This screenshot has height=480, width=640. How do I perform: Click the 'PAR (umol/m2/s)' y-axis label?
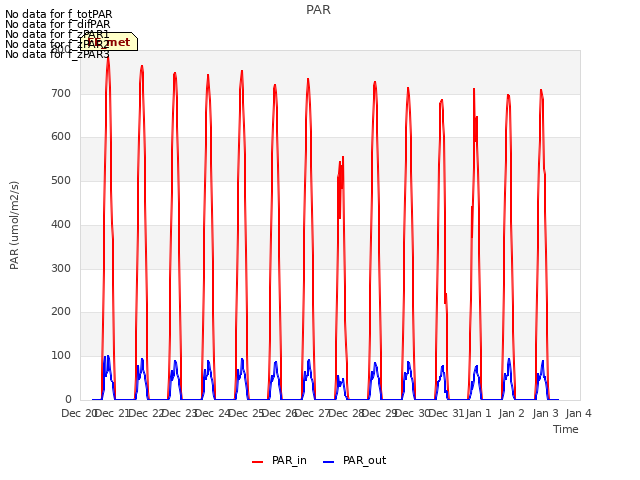[14, 225]
